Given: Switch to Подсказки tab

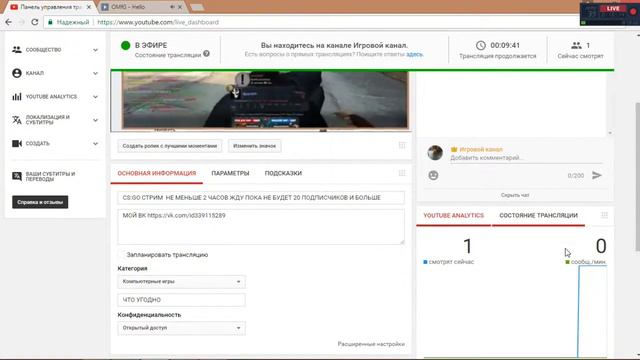Looking at the screenshot, I should (x=283, y=173).
